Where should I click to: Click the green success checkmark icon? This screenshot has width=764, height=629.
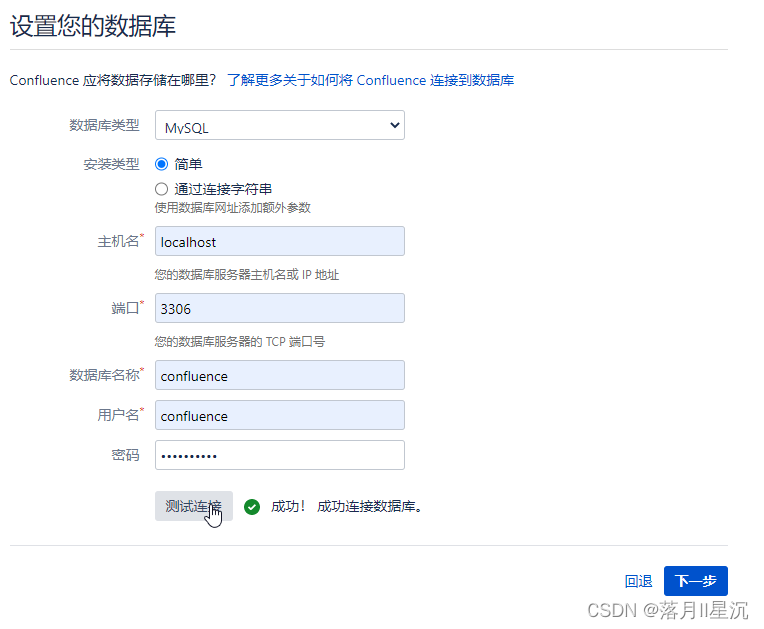point(252,507)
